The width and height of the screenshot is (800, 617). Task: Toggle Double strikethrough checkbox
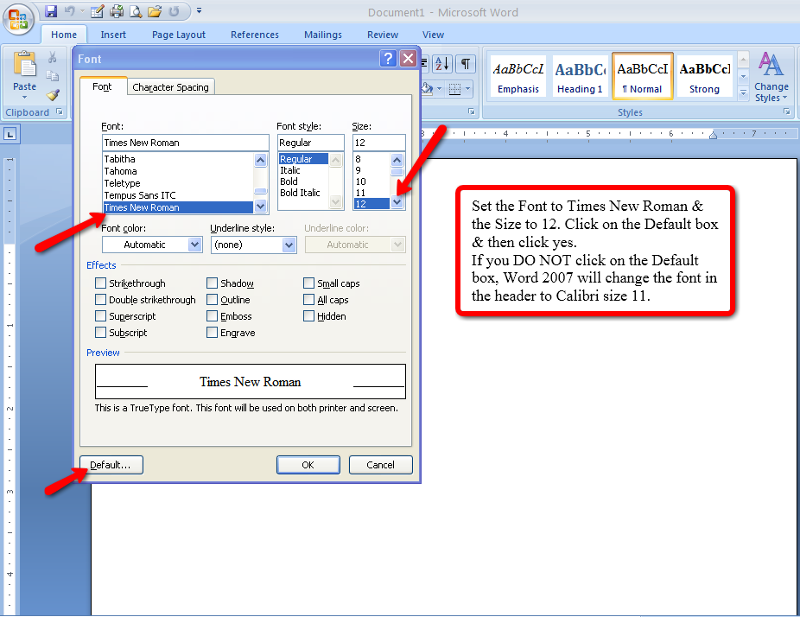click(x=101, y=300)
